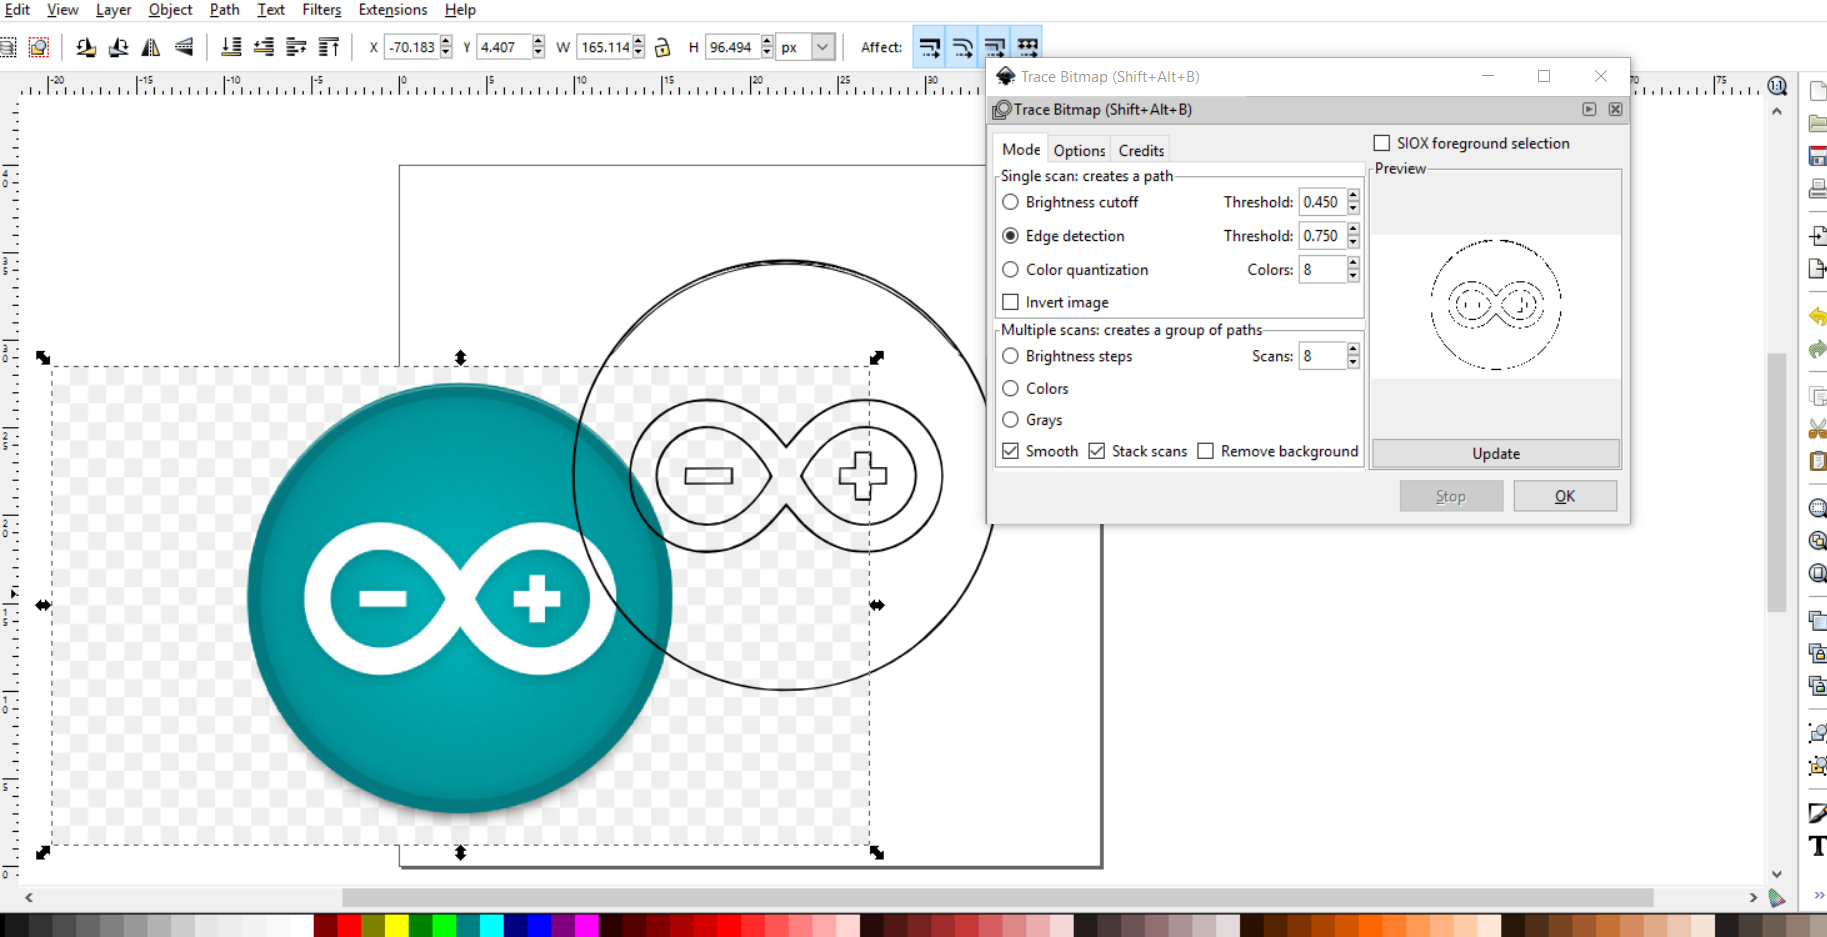Open the px units dropdown
Viewport: 1827px width, 937px height.
tap(822, 47)
